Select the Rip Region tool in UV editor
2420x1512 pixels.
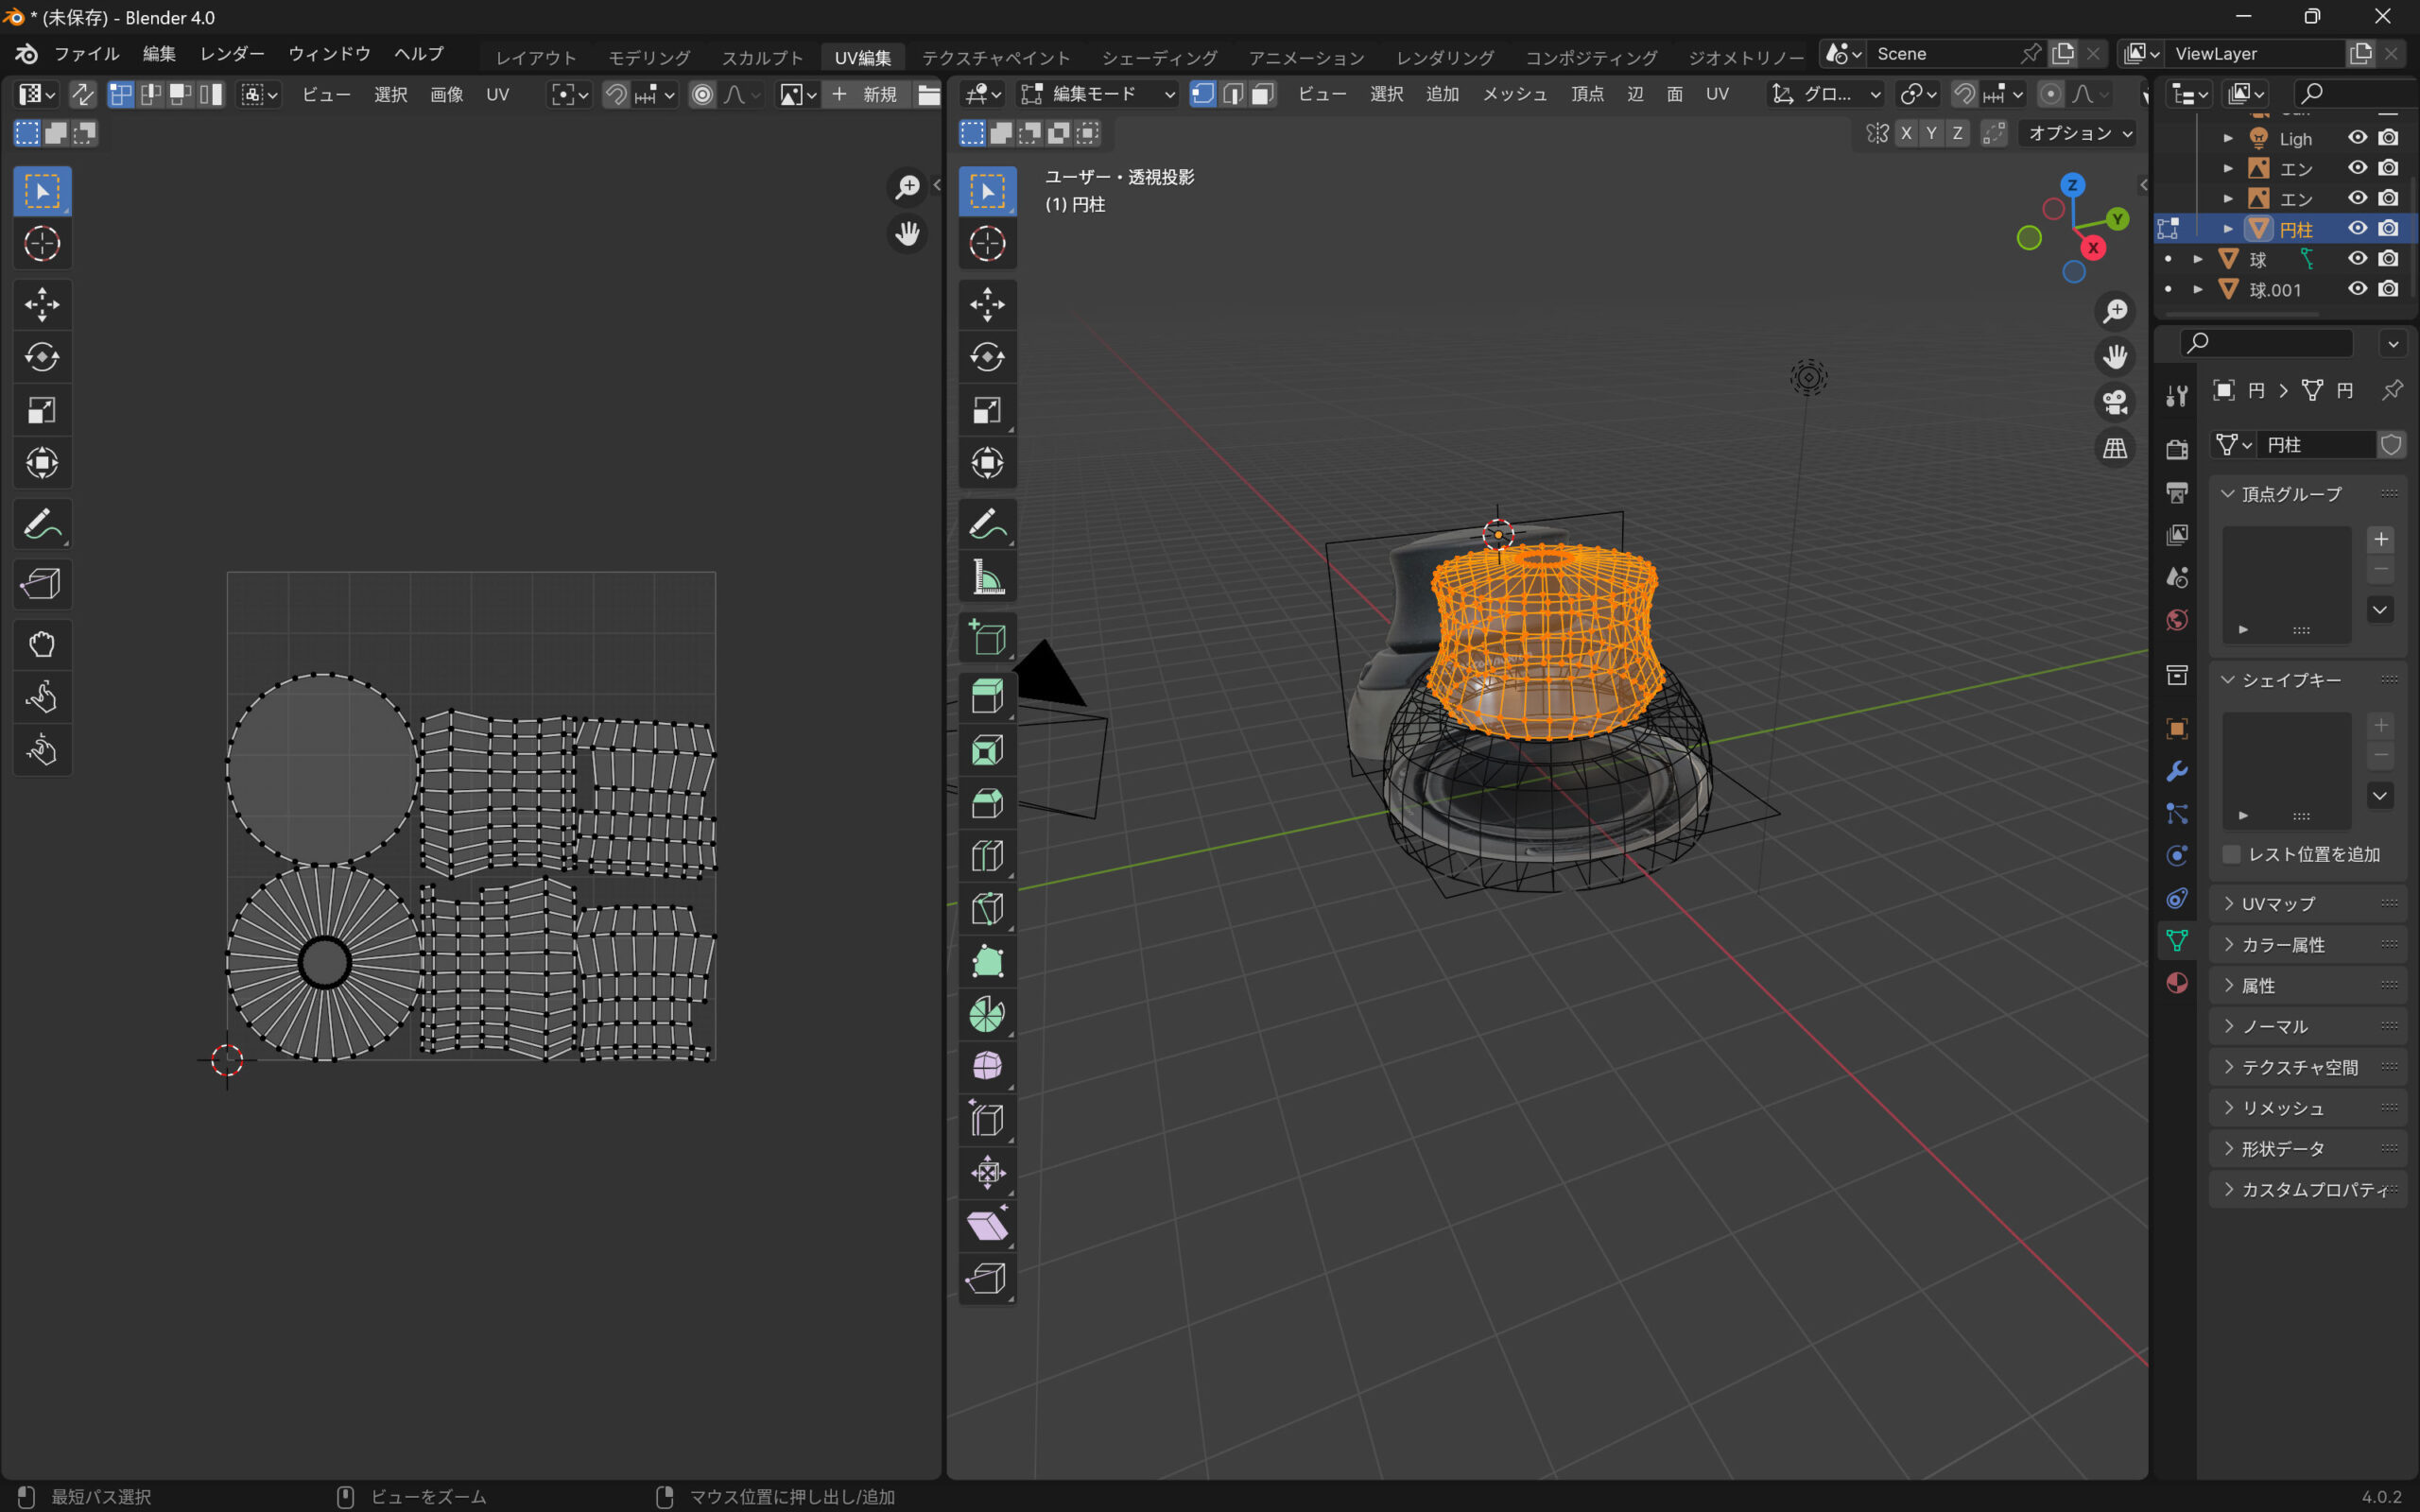[42, 584]
